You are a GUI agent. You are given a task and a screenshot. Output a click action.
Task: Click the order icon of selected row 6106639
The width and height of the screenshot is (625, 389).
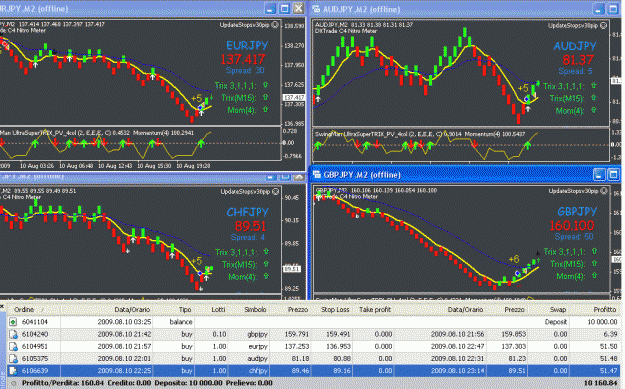click(14, 371)
